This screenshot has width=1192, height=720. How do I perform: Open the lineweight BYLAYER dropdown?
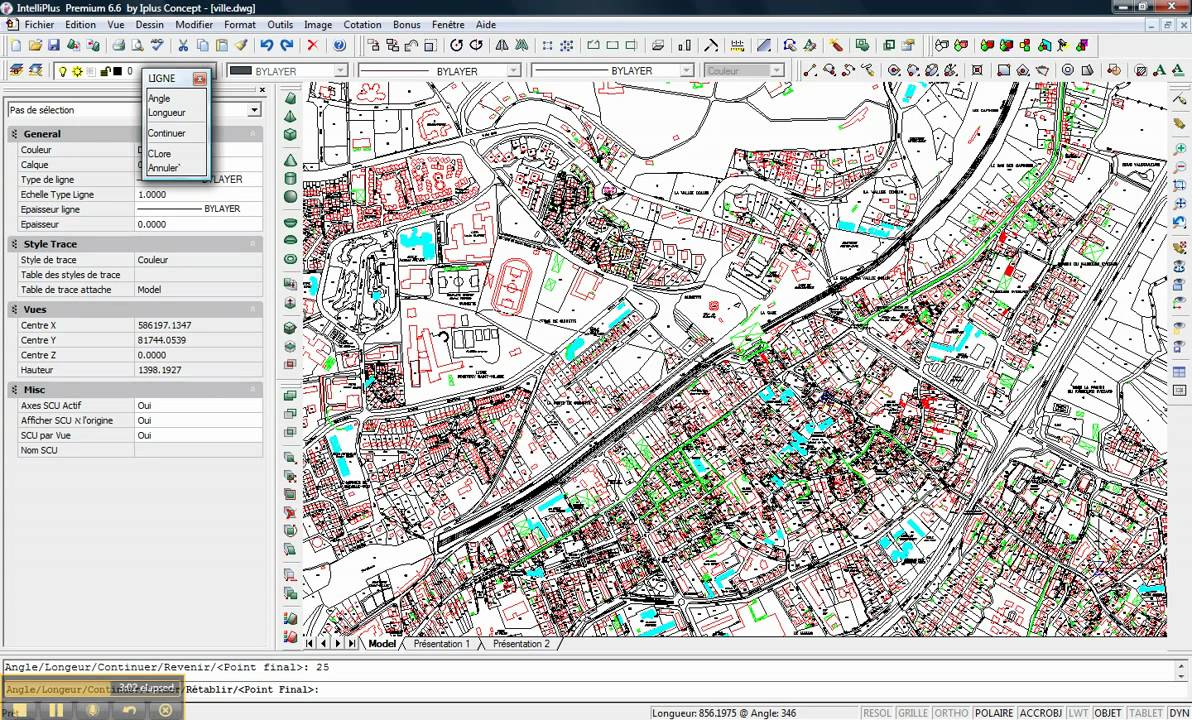click(686, 71)
